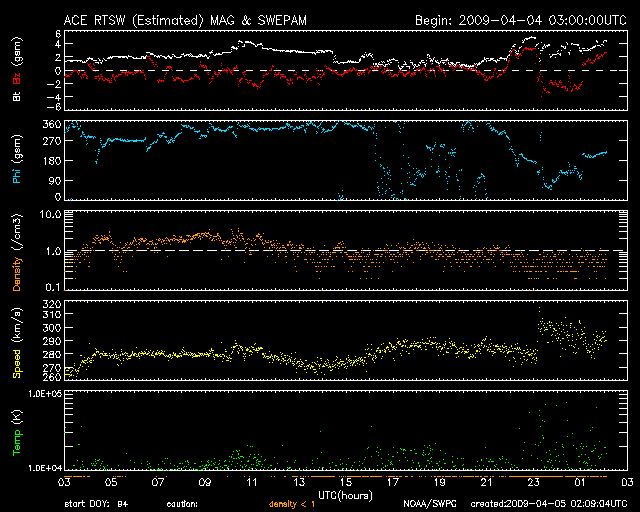Click the plot title 'ACE RTSW (Estimated) MAG & SWEPAM'

click(185, 20)
